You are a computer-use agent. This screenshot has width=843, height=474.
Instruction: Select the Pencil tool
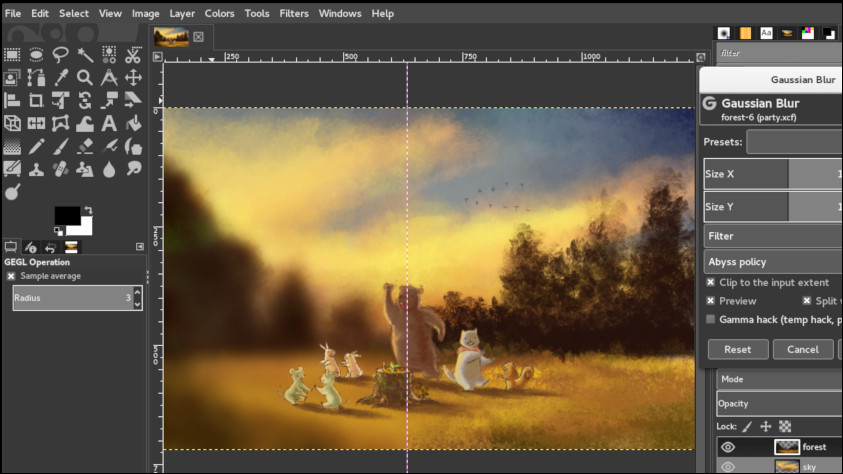tap(36, 147)
